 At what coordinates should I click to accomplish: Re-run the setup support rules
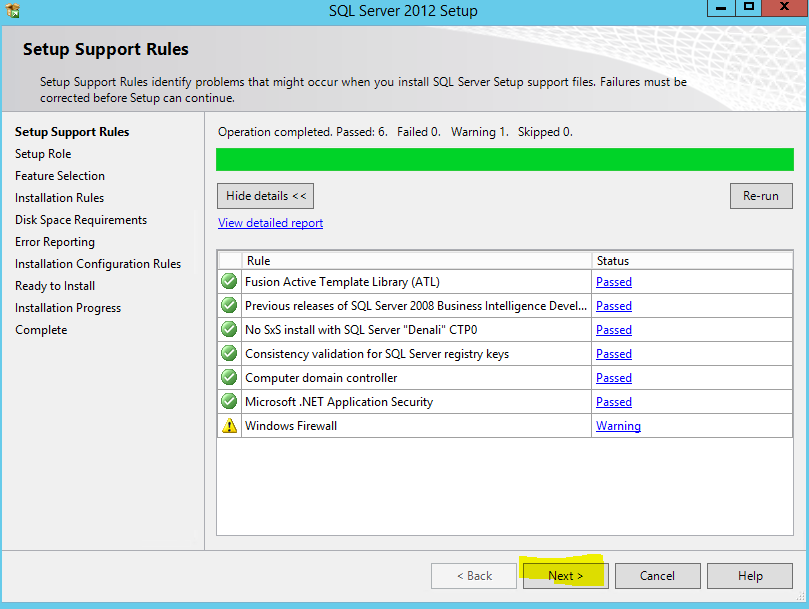761,196
